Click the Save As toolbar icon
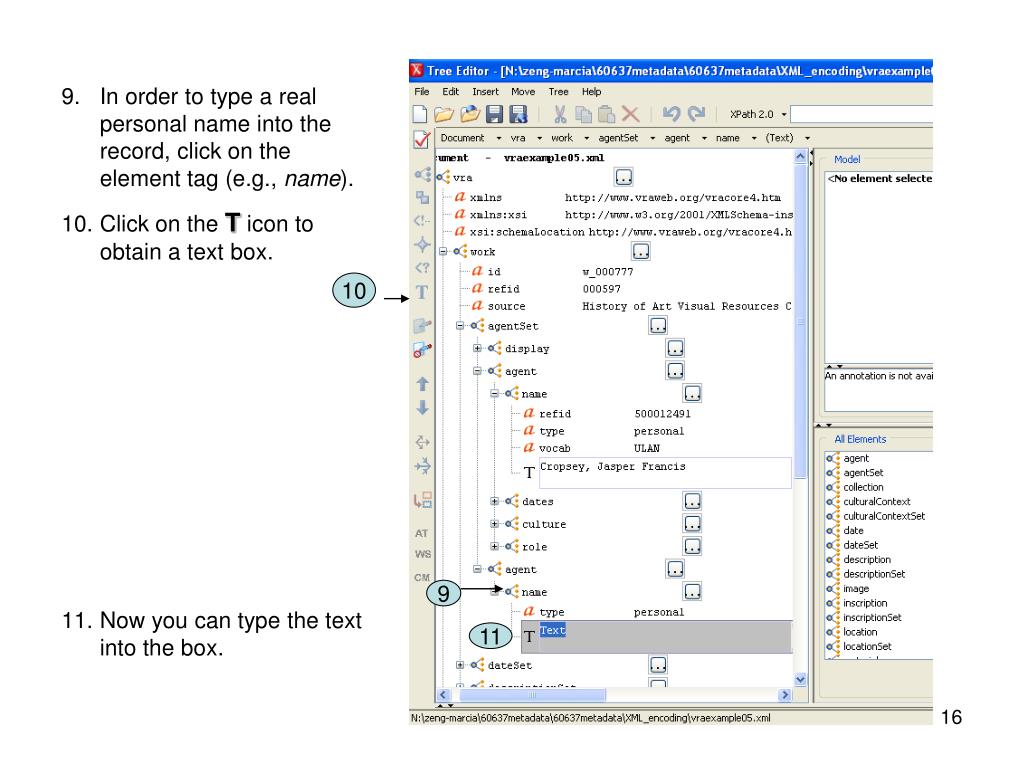The image size is (1024, 768). [x=519, y=114]
